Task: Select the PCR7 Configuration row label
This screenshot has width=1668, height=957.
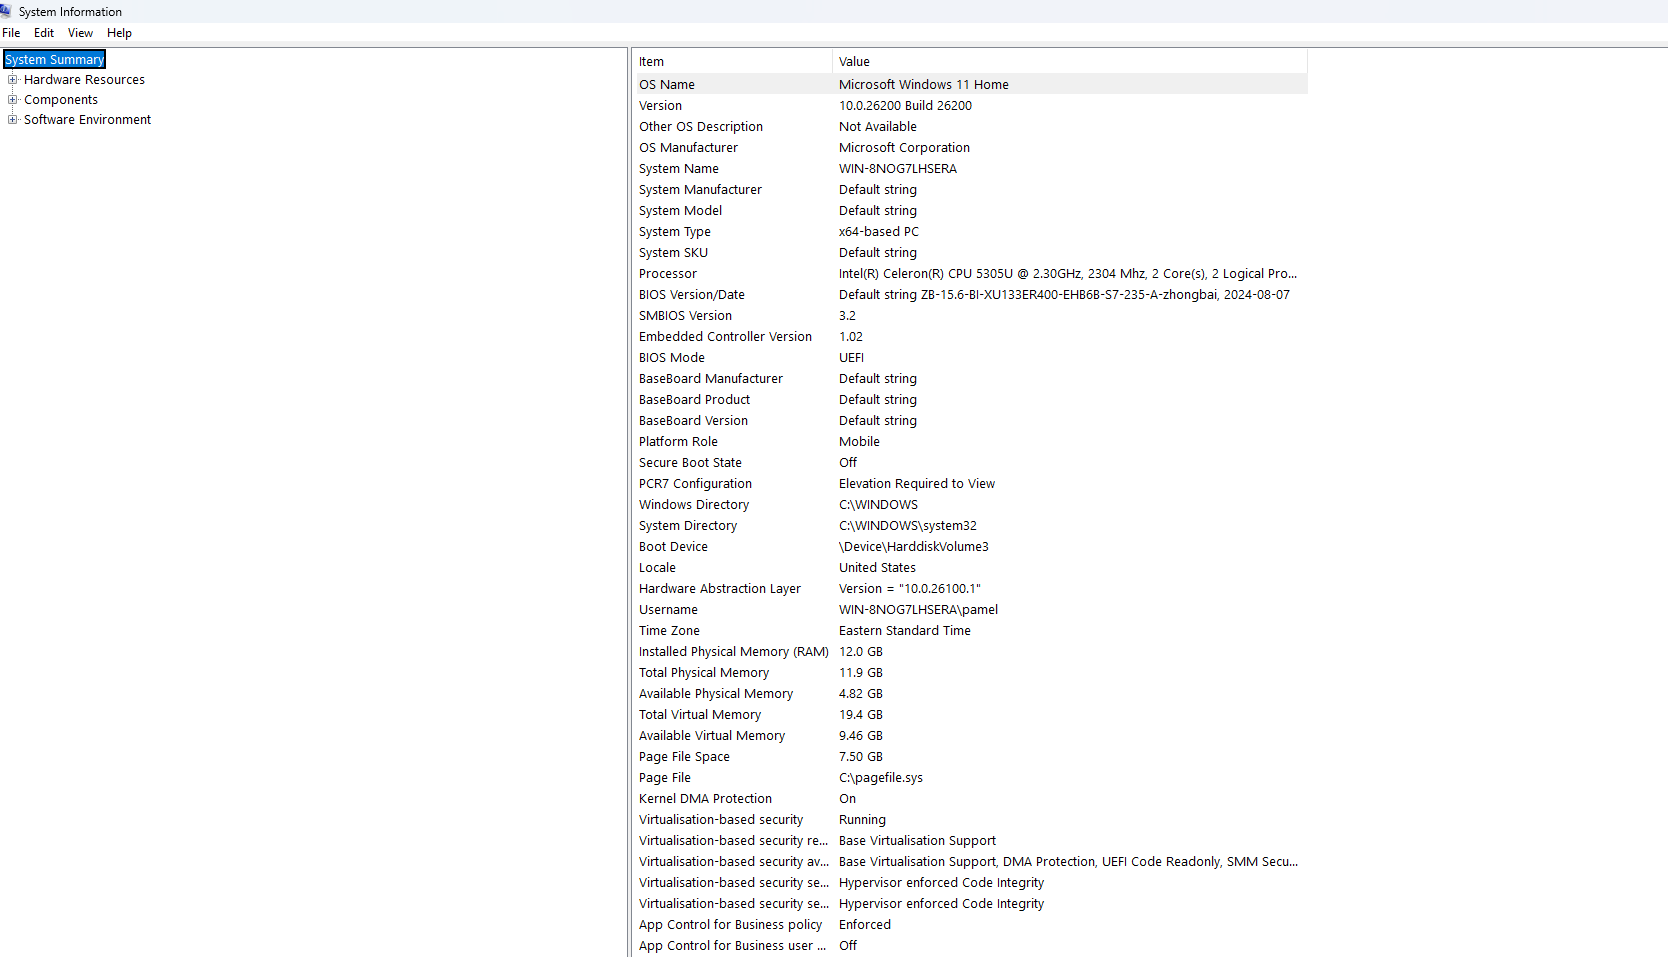Action: coord(695,484)
